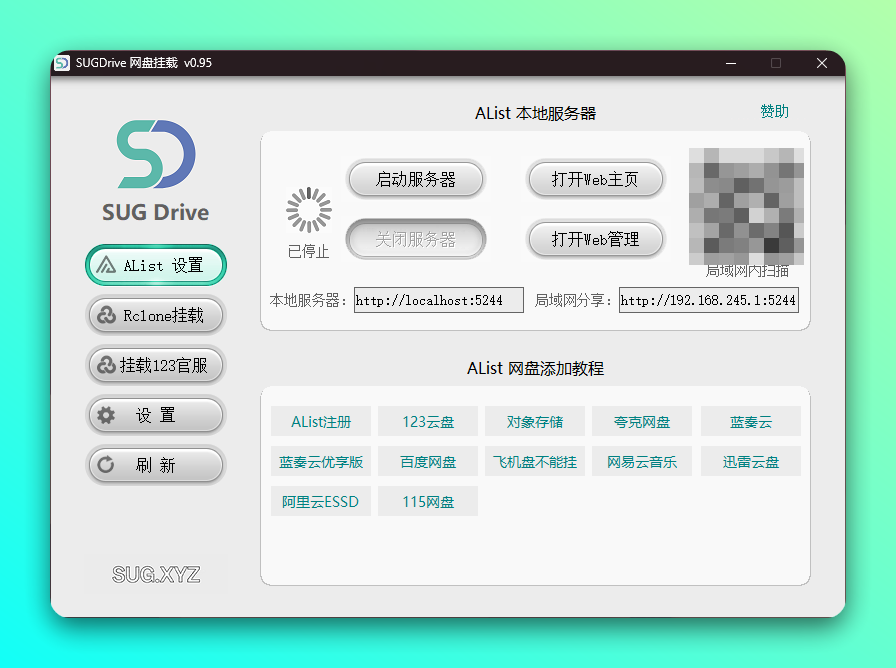Open the AList注册 tutorial link
Screen dimensions: 896x668
coord(320,421)
